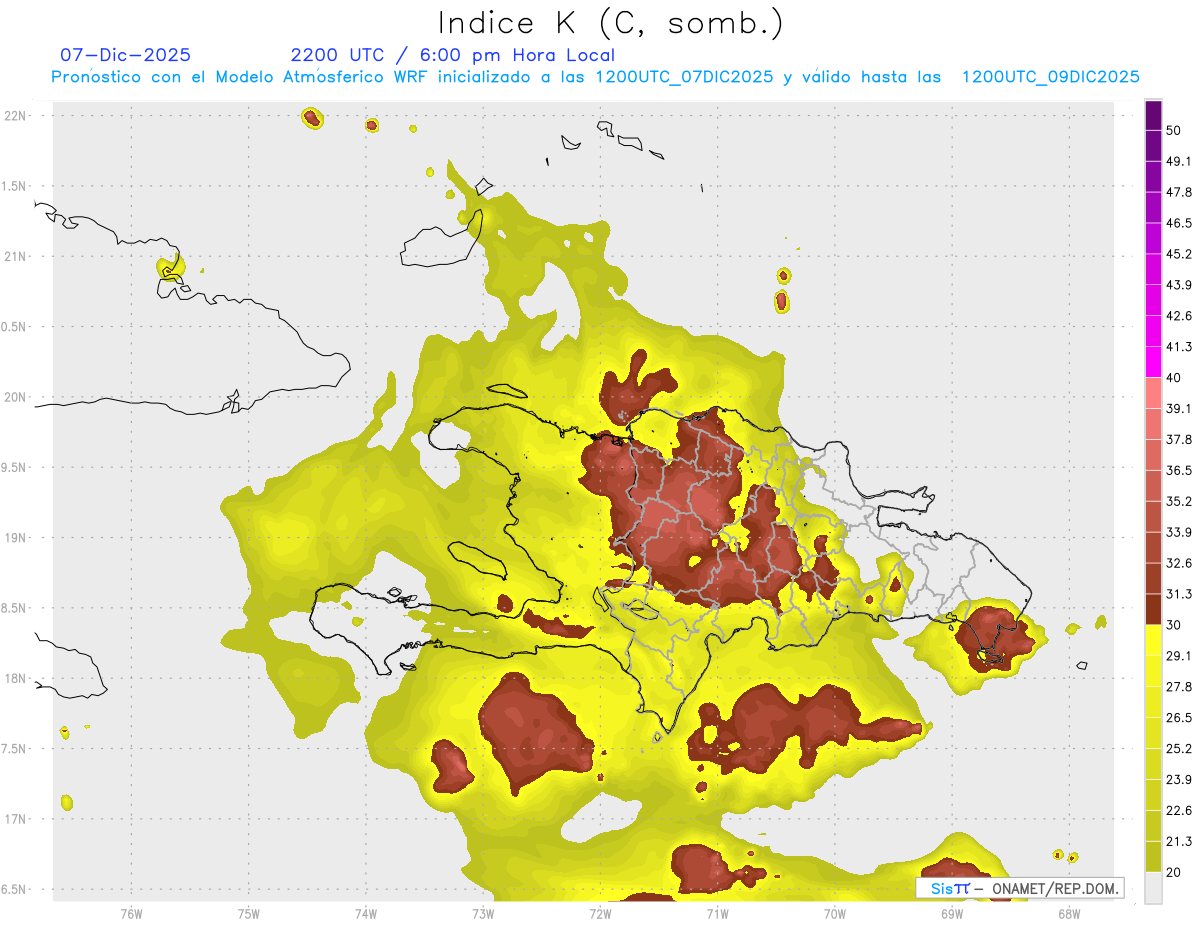Click the 76W longitude axis label
The image size is (1200, 927).
(131, 913)
